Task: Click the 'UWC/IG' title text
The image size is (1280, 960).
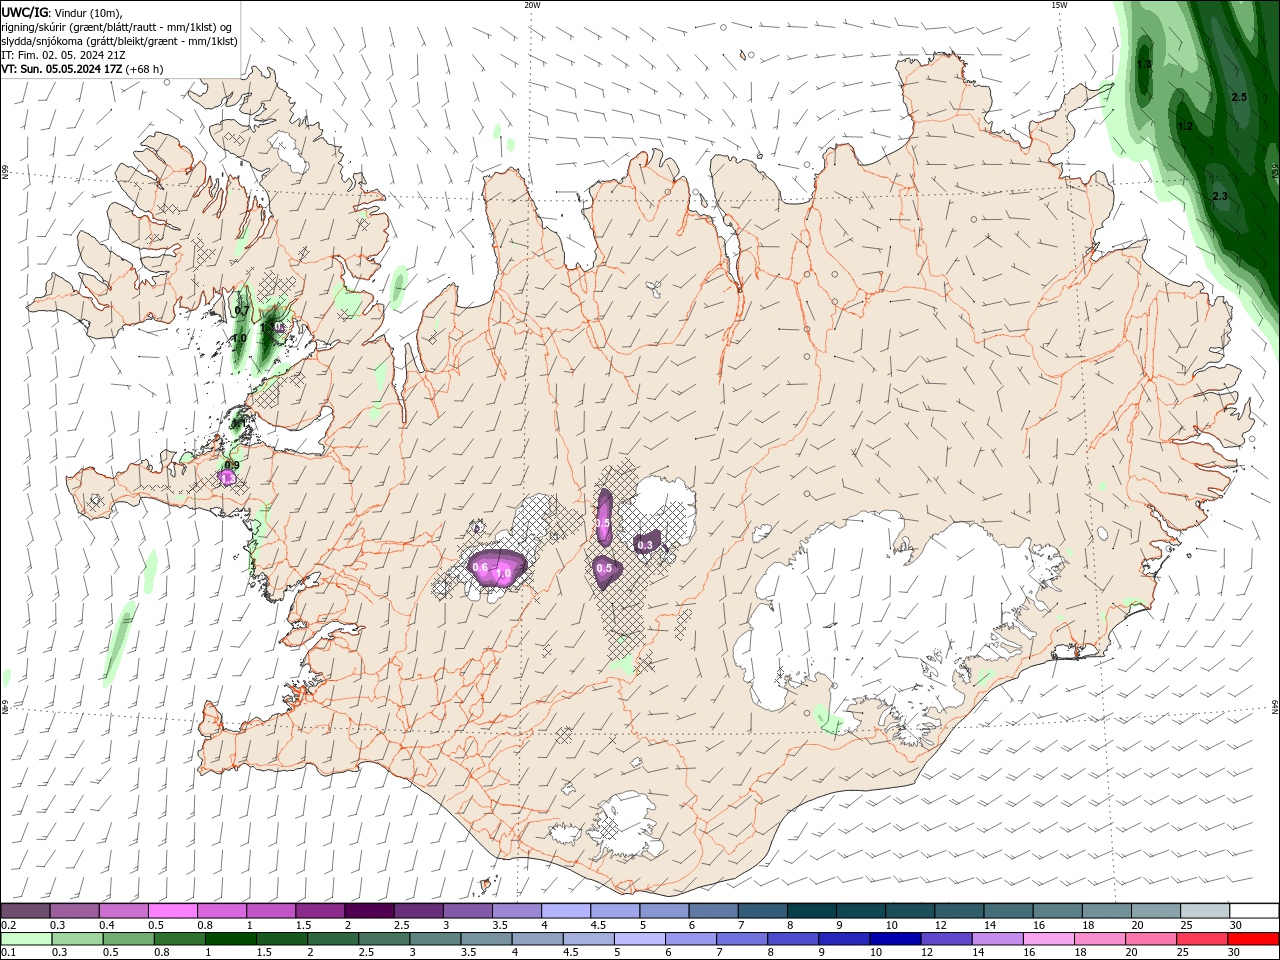Action: click(25, 12)
